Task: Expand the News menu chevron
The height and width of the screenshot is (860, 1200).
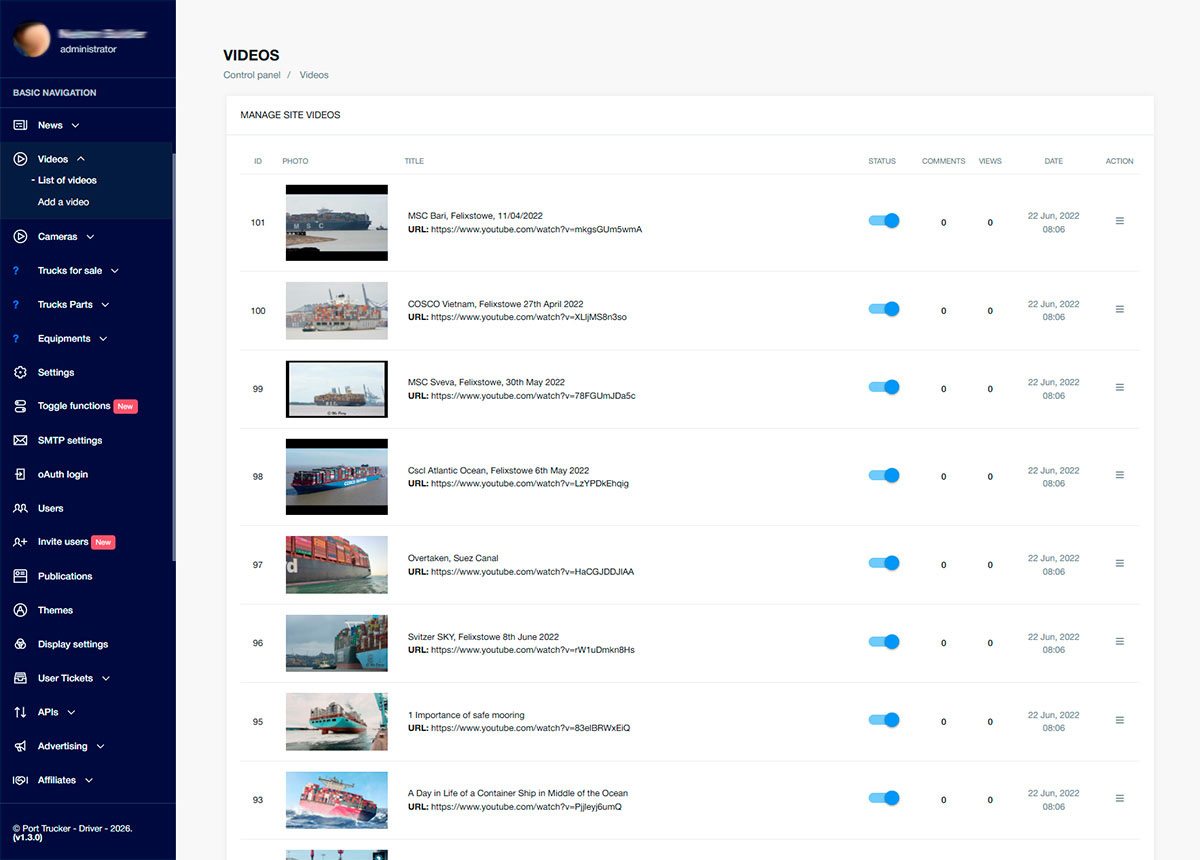Action: [76, 126]
